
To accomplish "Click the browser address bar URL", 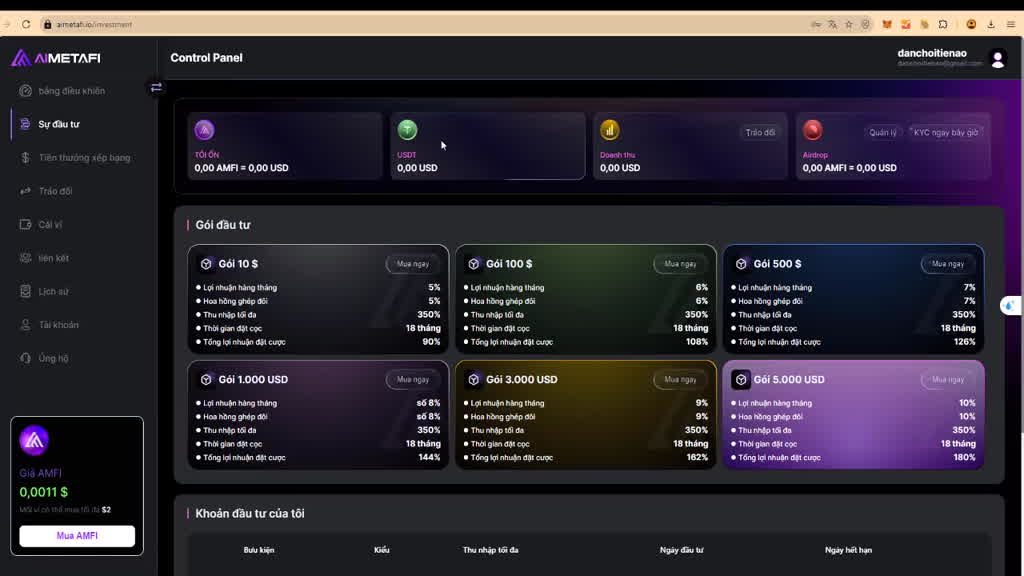I will tap(95, 24).
